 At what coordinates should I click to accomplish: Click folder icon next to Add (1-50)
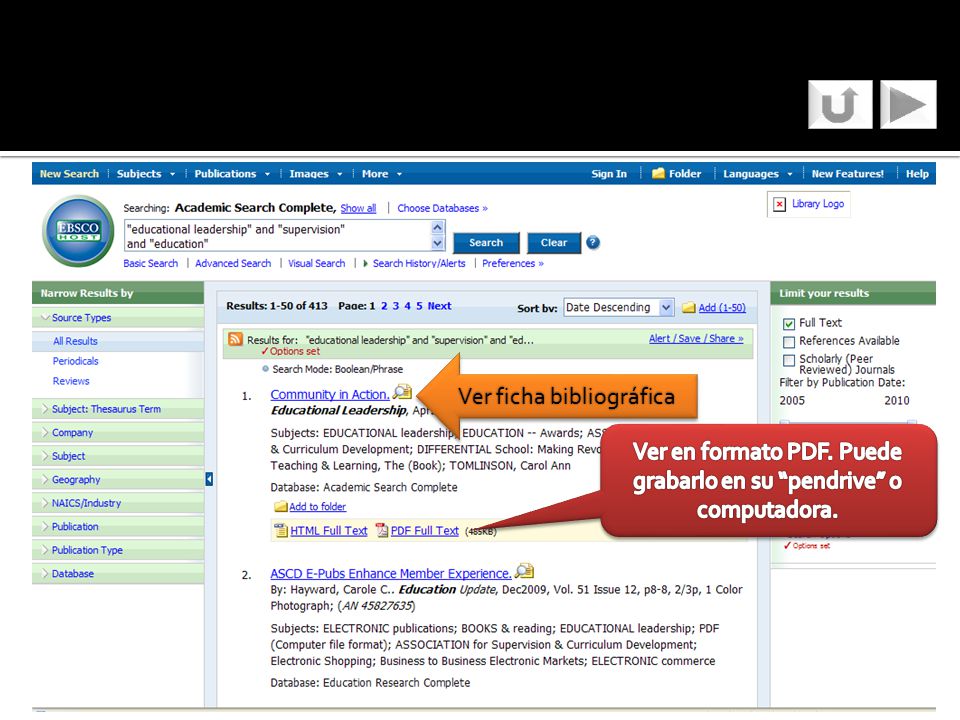(x=689, y=307)
